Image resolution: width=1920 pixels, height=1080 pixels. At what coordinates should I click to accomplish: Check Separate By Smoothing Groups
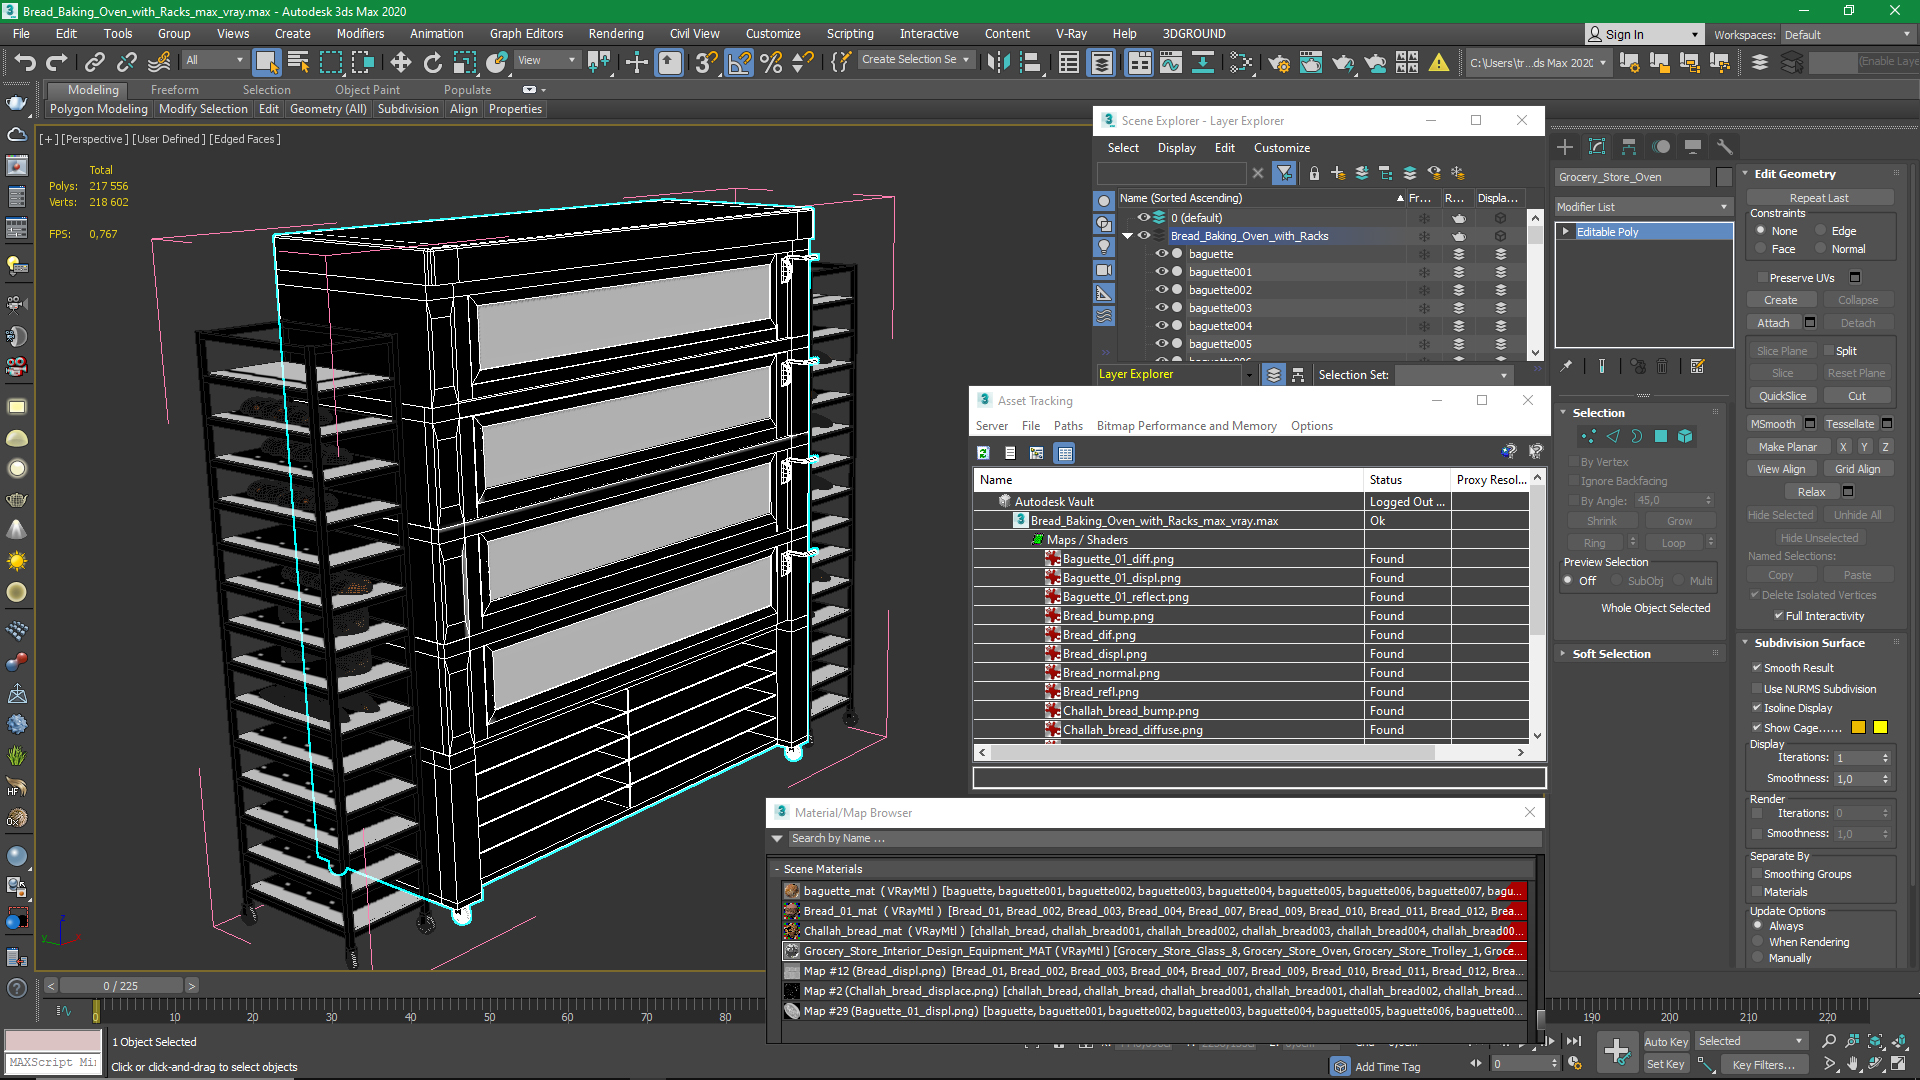point(1757,874)
